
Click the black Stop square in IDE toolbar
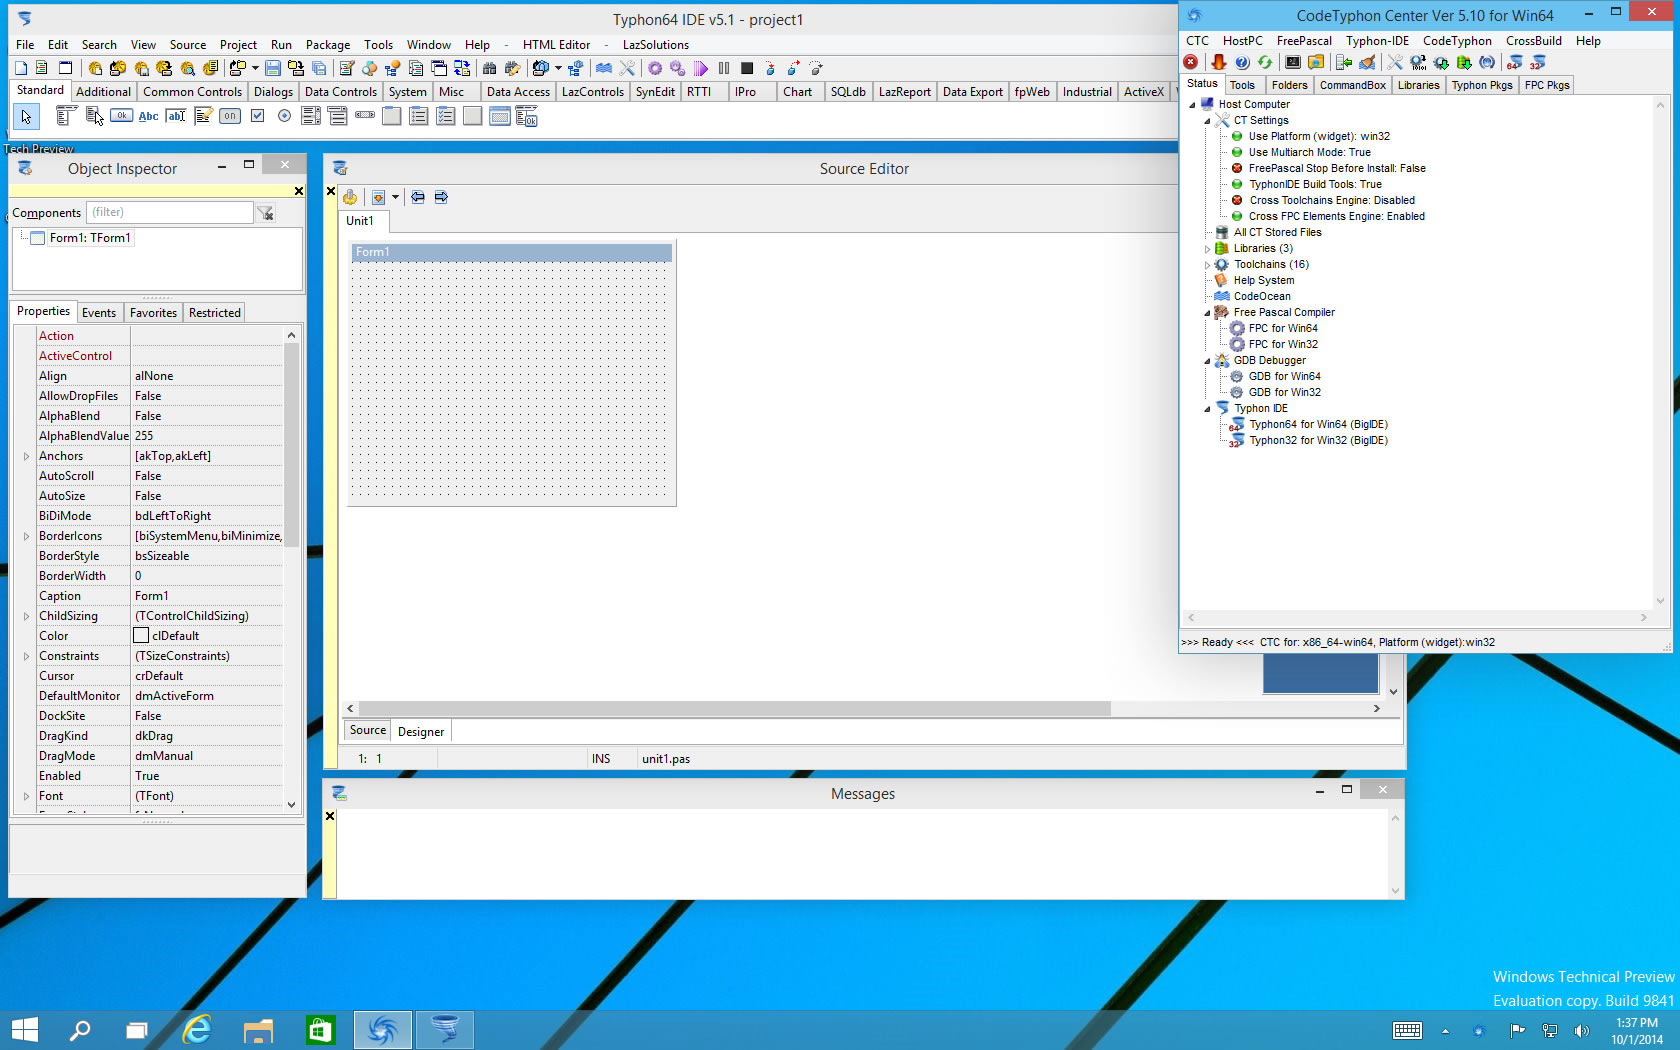[x=747, y=68]
